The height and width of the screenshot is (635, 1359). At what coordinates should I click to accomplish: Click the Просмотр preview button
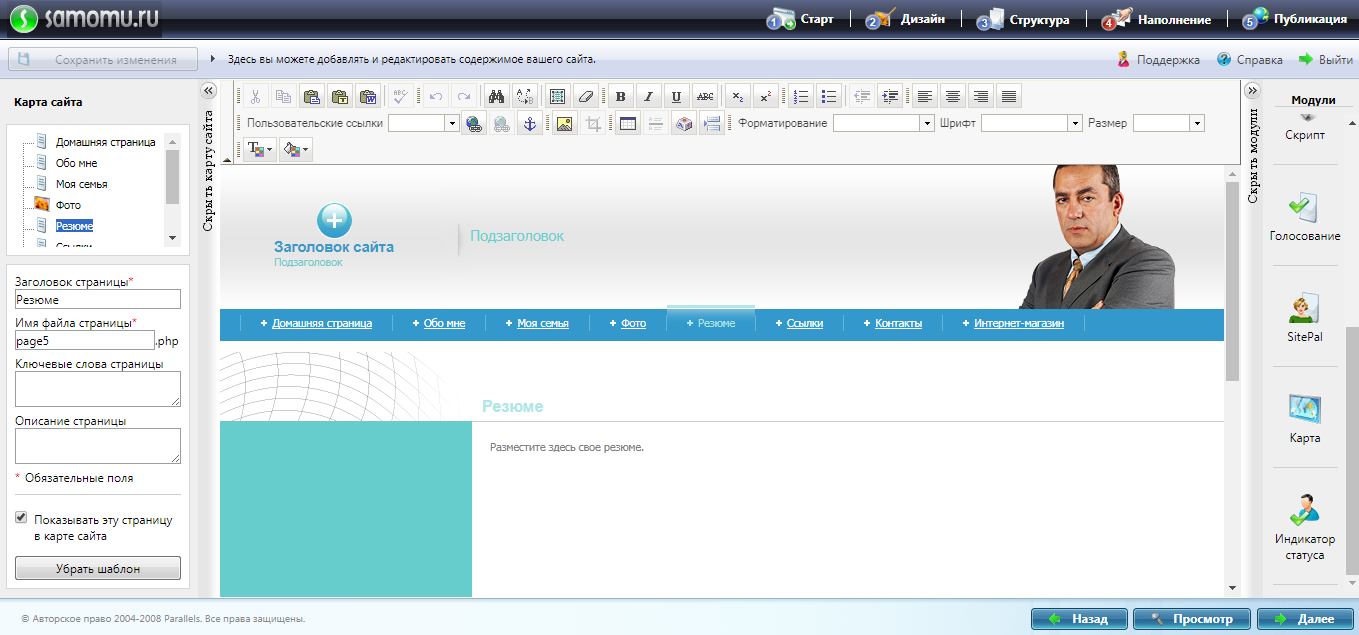coord(1192,619)
